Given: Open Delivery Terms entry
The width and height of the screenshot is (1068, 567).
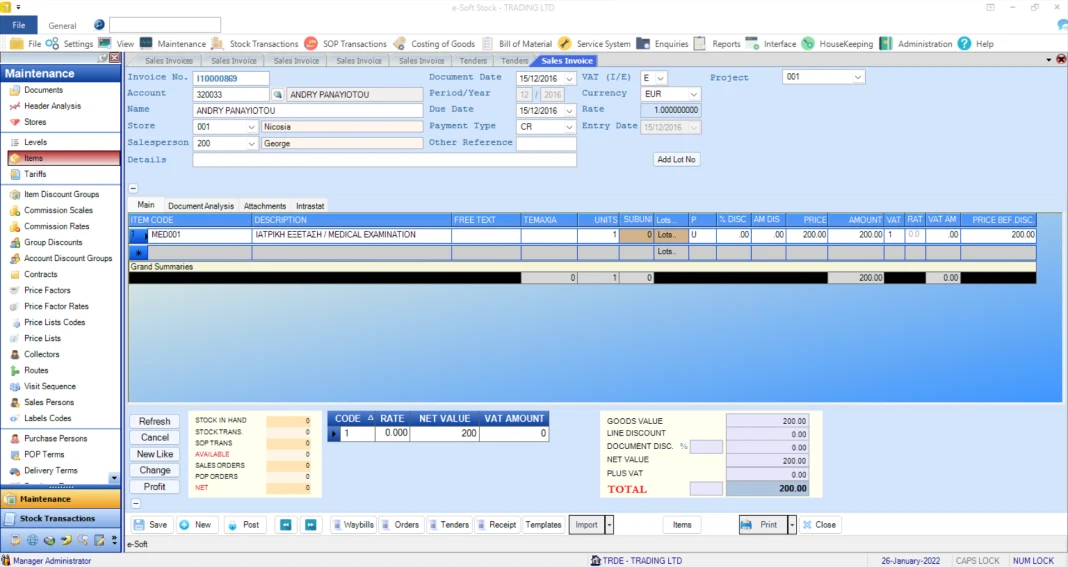Looking at the screenshot, I should click(x=50, y=471).
